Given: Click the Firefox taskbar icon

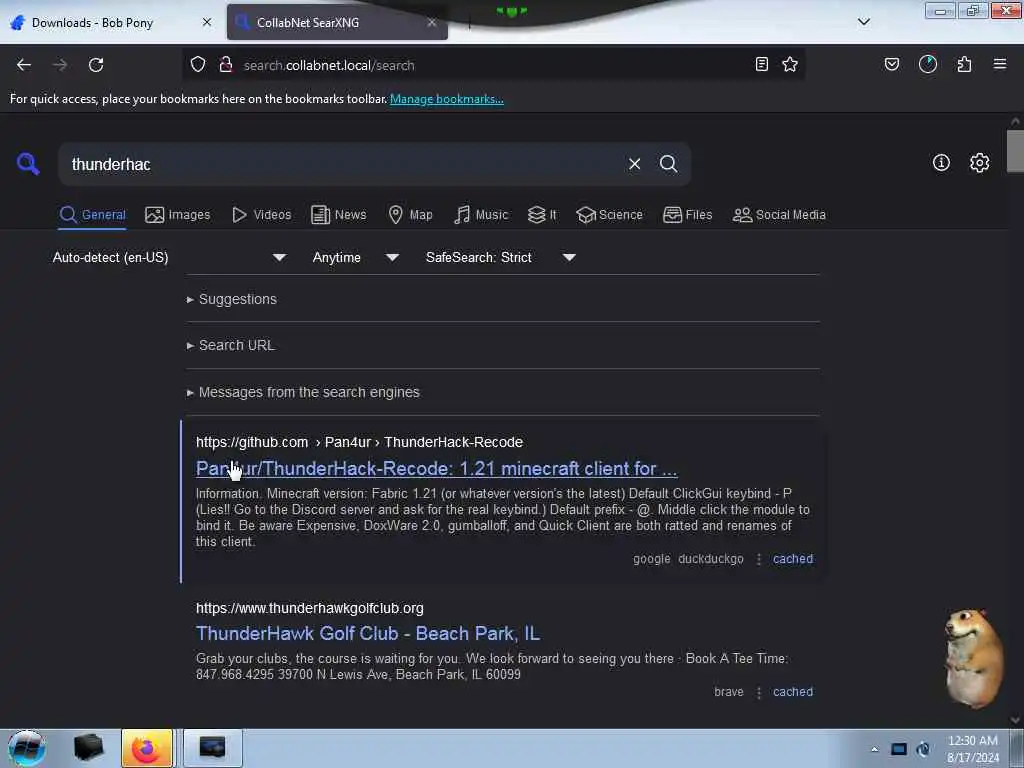Looking at the screenshot, I should click(x=147, y=748).
